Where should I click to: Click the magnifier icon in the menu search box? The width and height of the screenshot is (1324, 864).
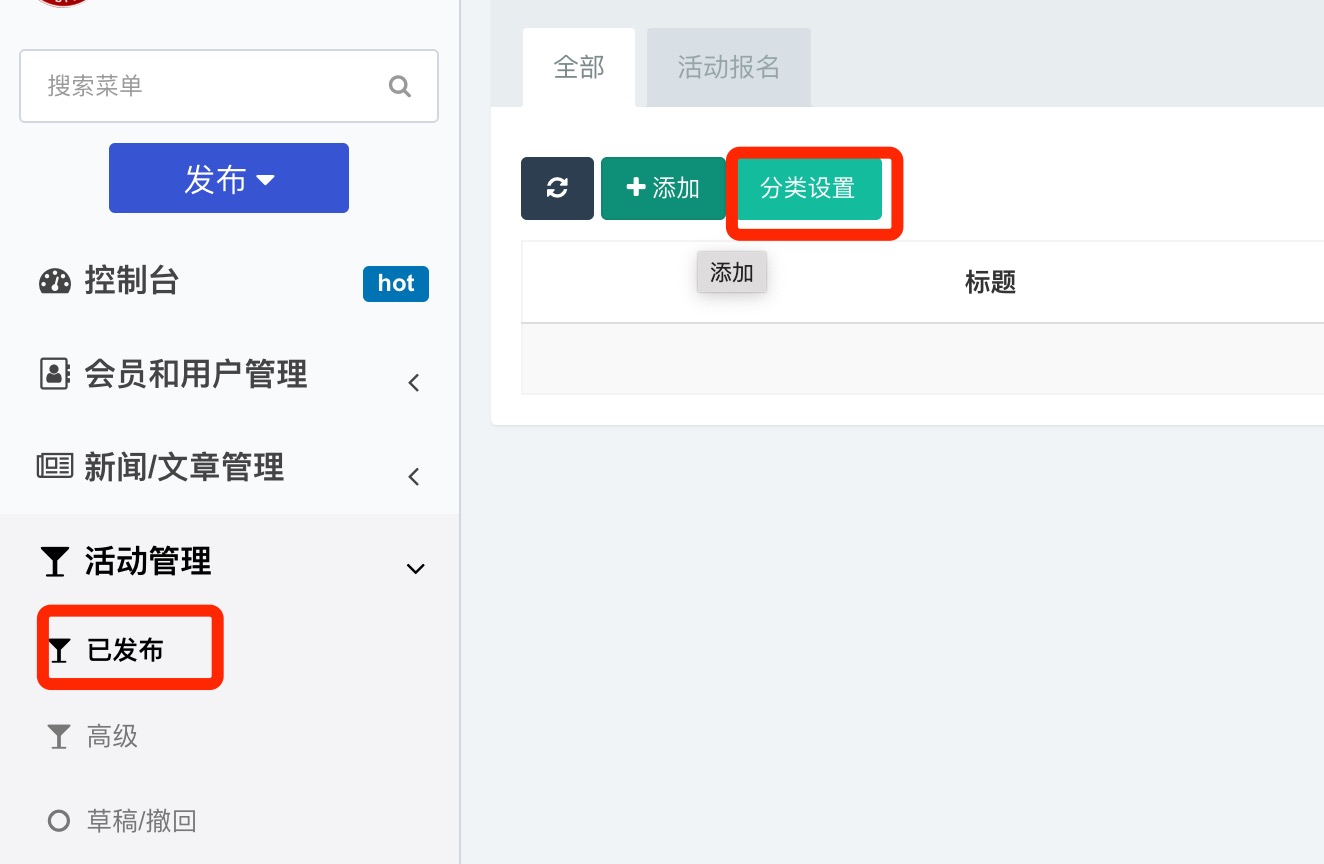point(400,86)
